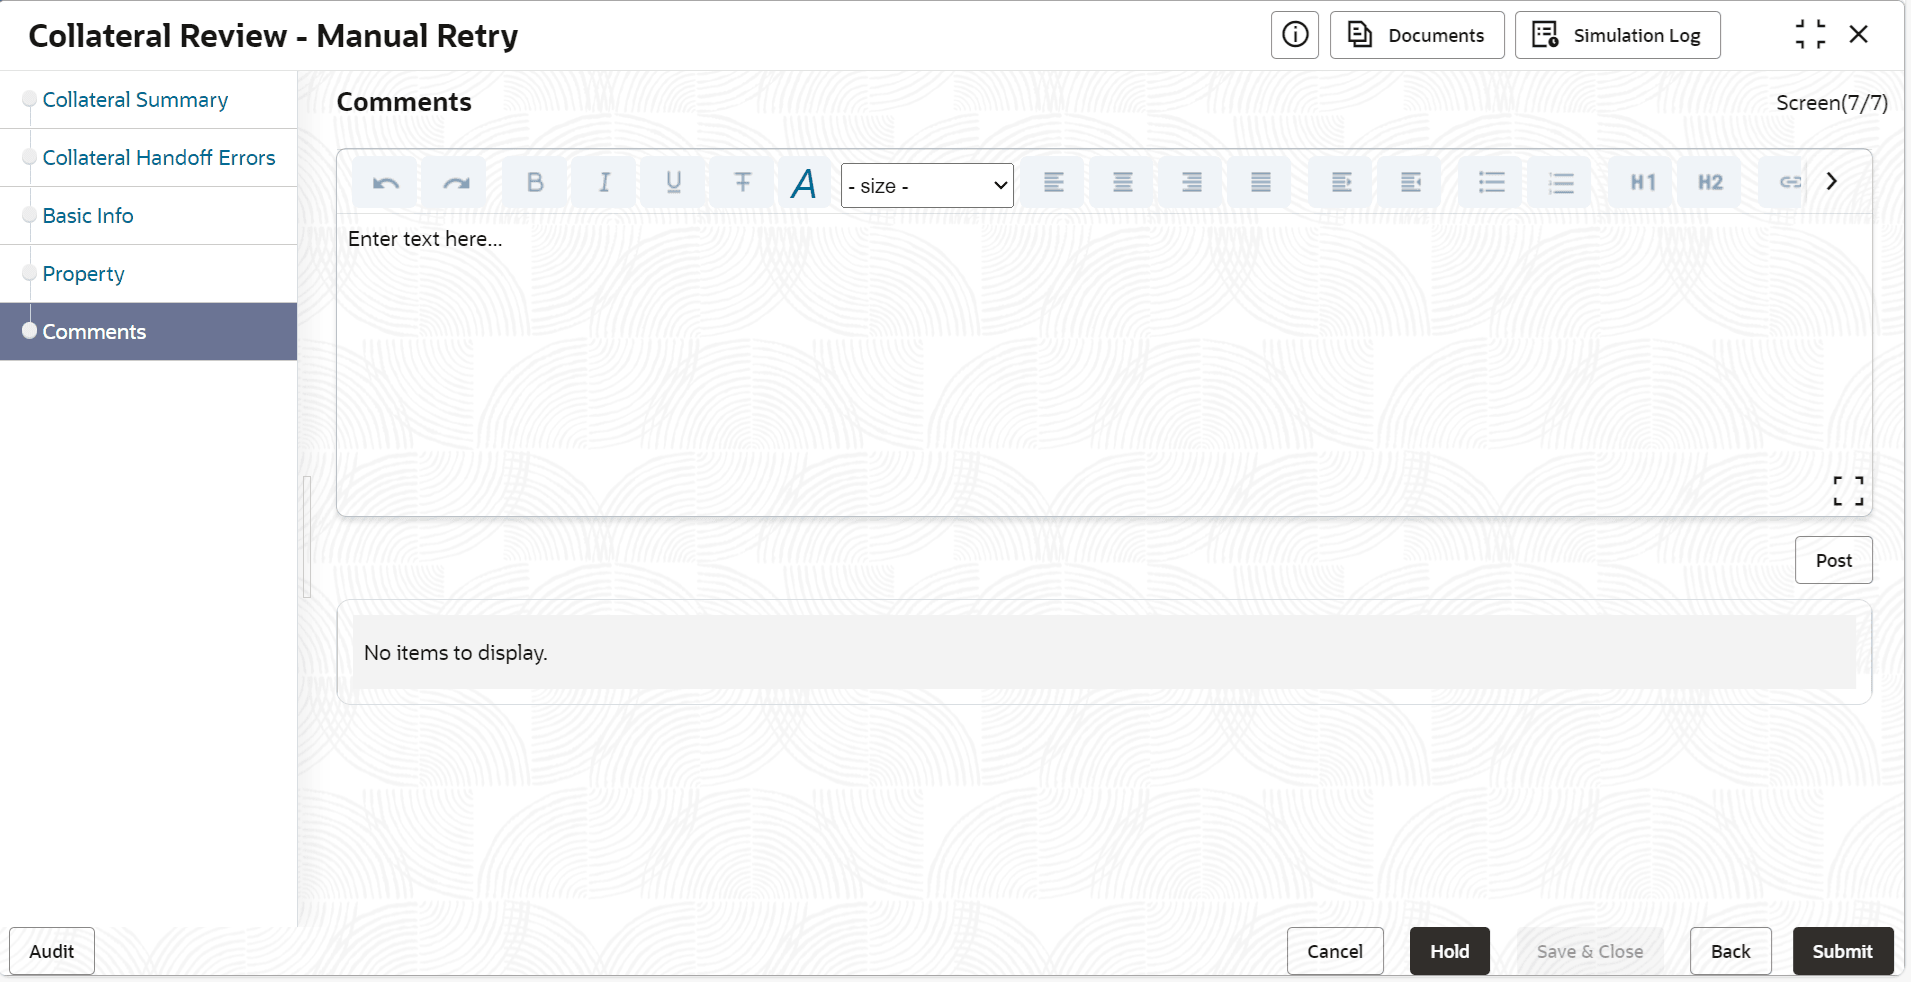Increase text indent

(1342, 183)
